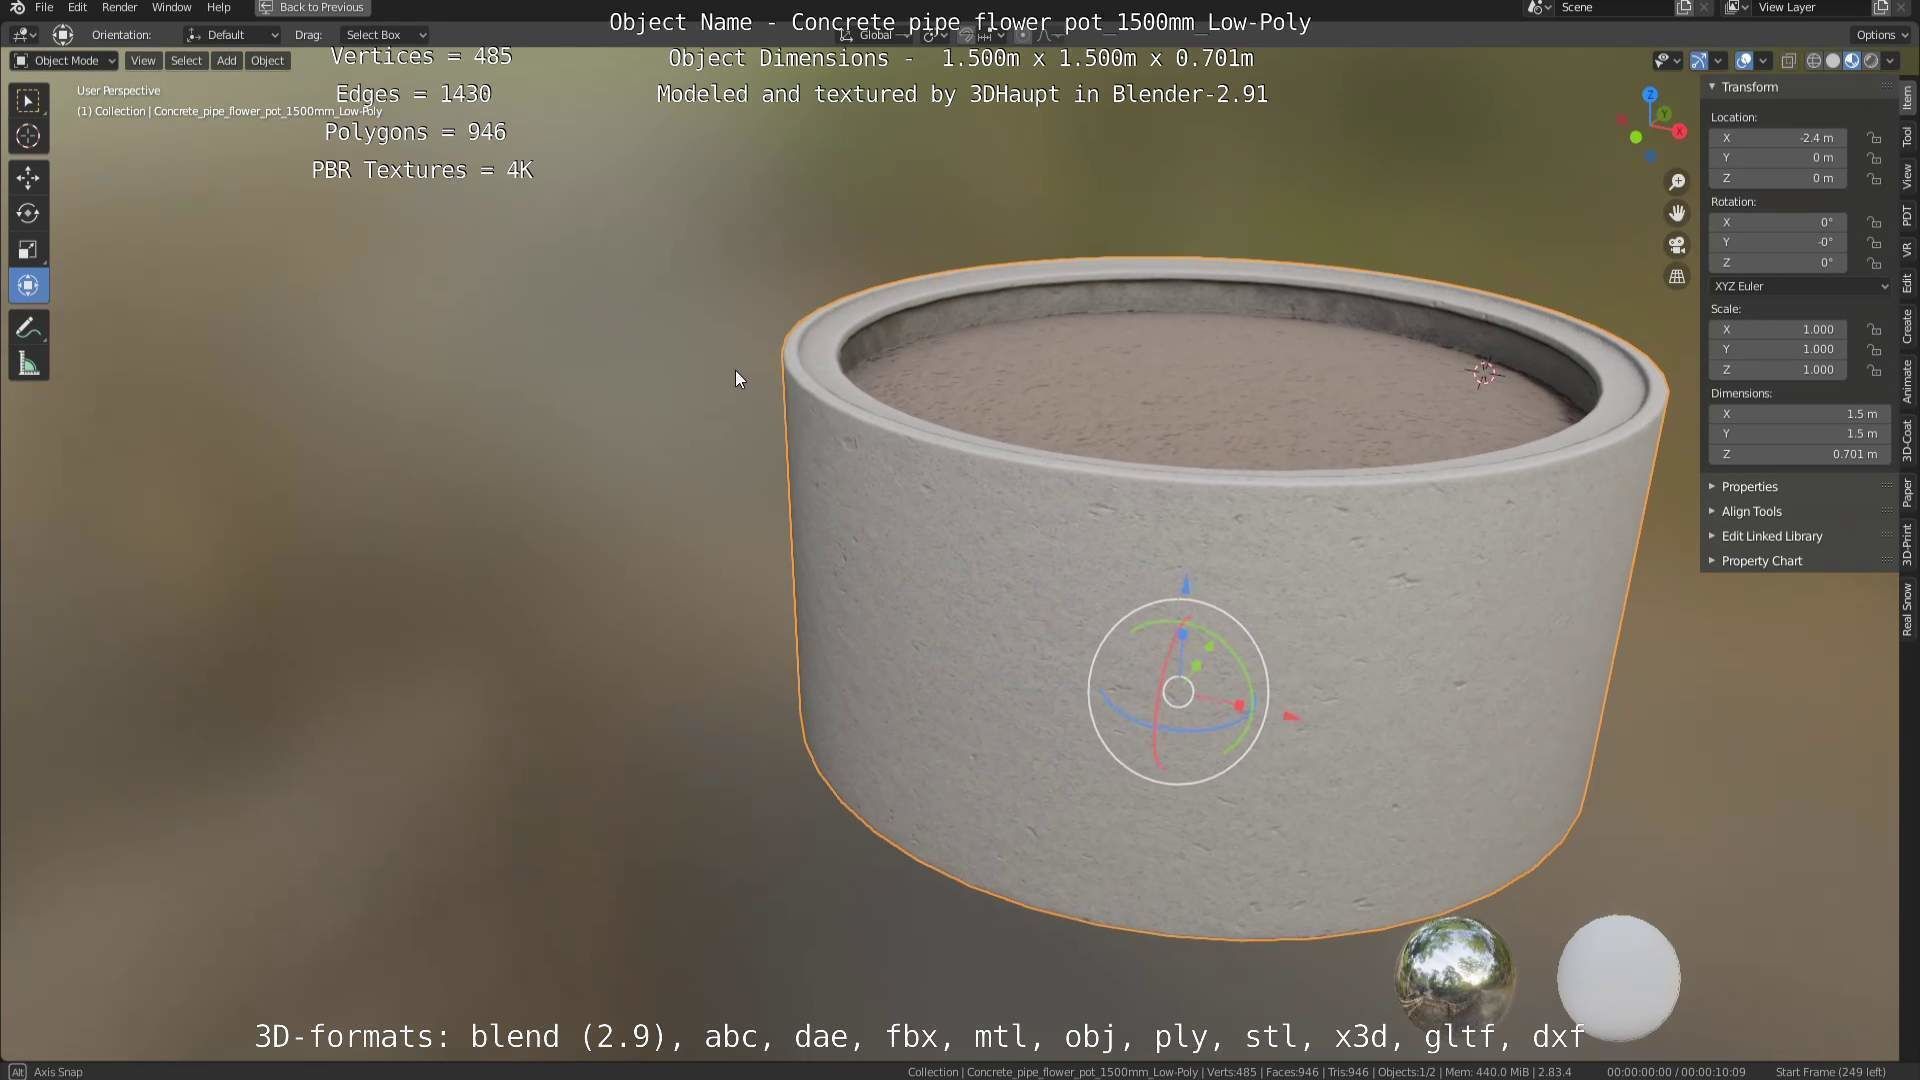This screenshot has height=1080, width=1920.
Task: Lock the Scale Y value
Action: tap(1875, 350)
